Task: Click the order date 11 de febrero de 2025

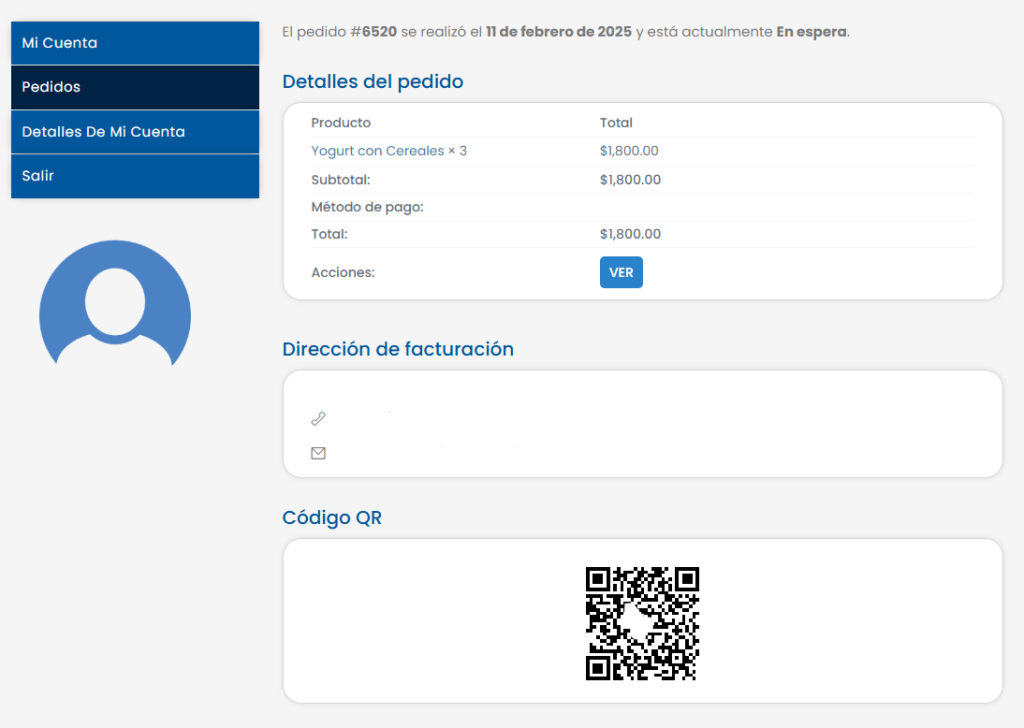Action: (x=558, y=32)
